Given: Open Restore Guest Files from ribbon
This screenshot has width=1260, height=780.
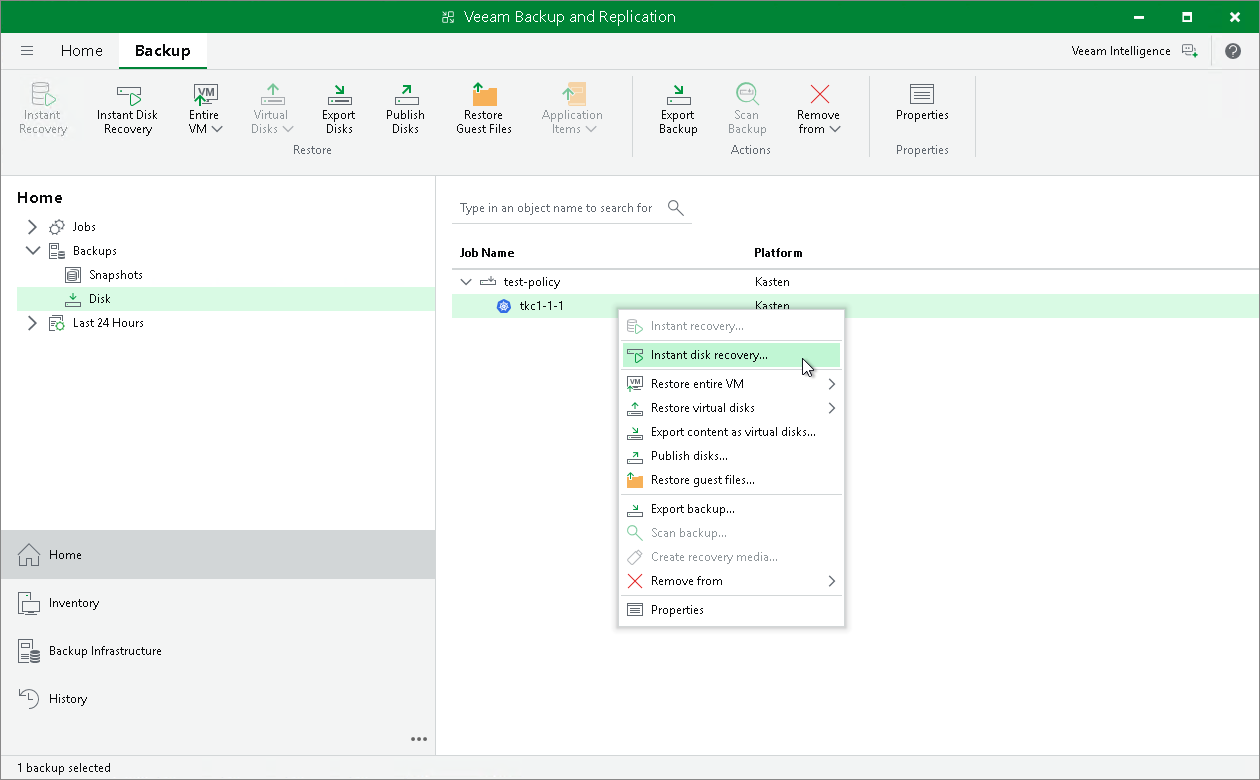Looking at the screenshot, I should 484,108.
